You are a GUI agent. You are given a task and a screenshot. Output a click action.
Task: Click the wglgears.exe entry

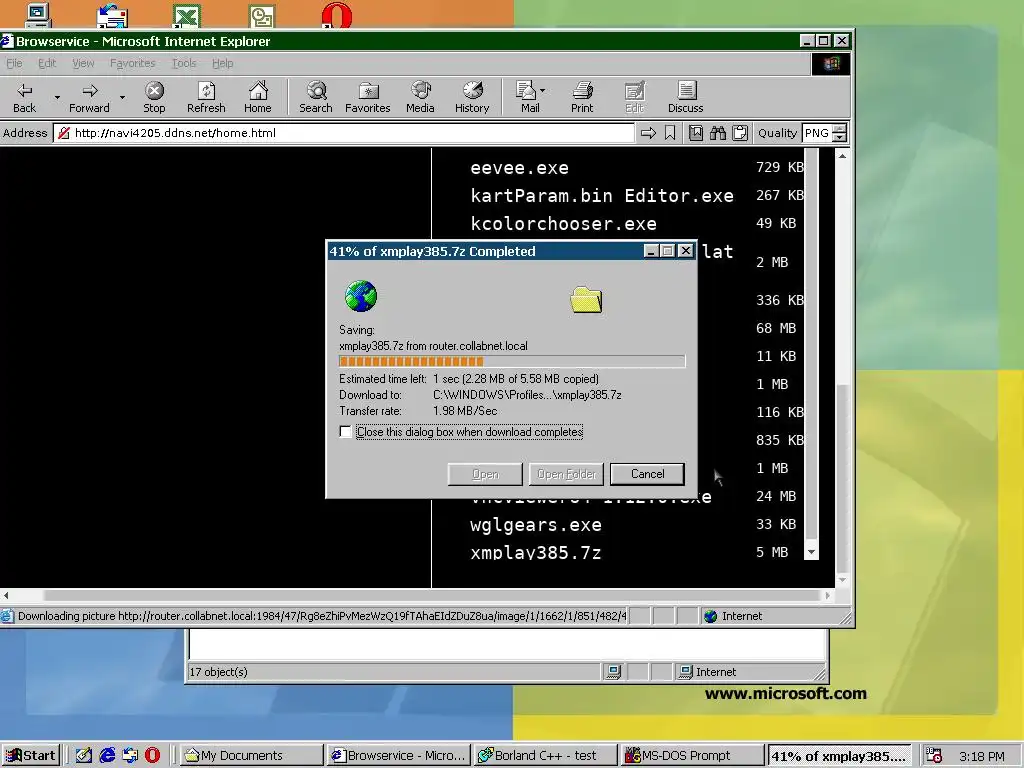pos(536,525)
